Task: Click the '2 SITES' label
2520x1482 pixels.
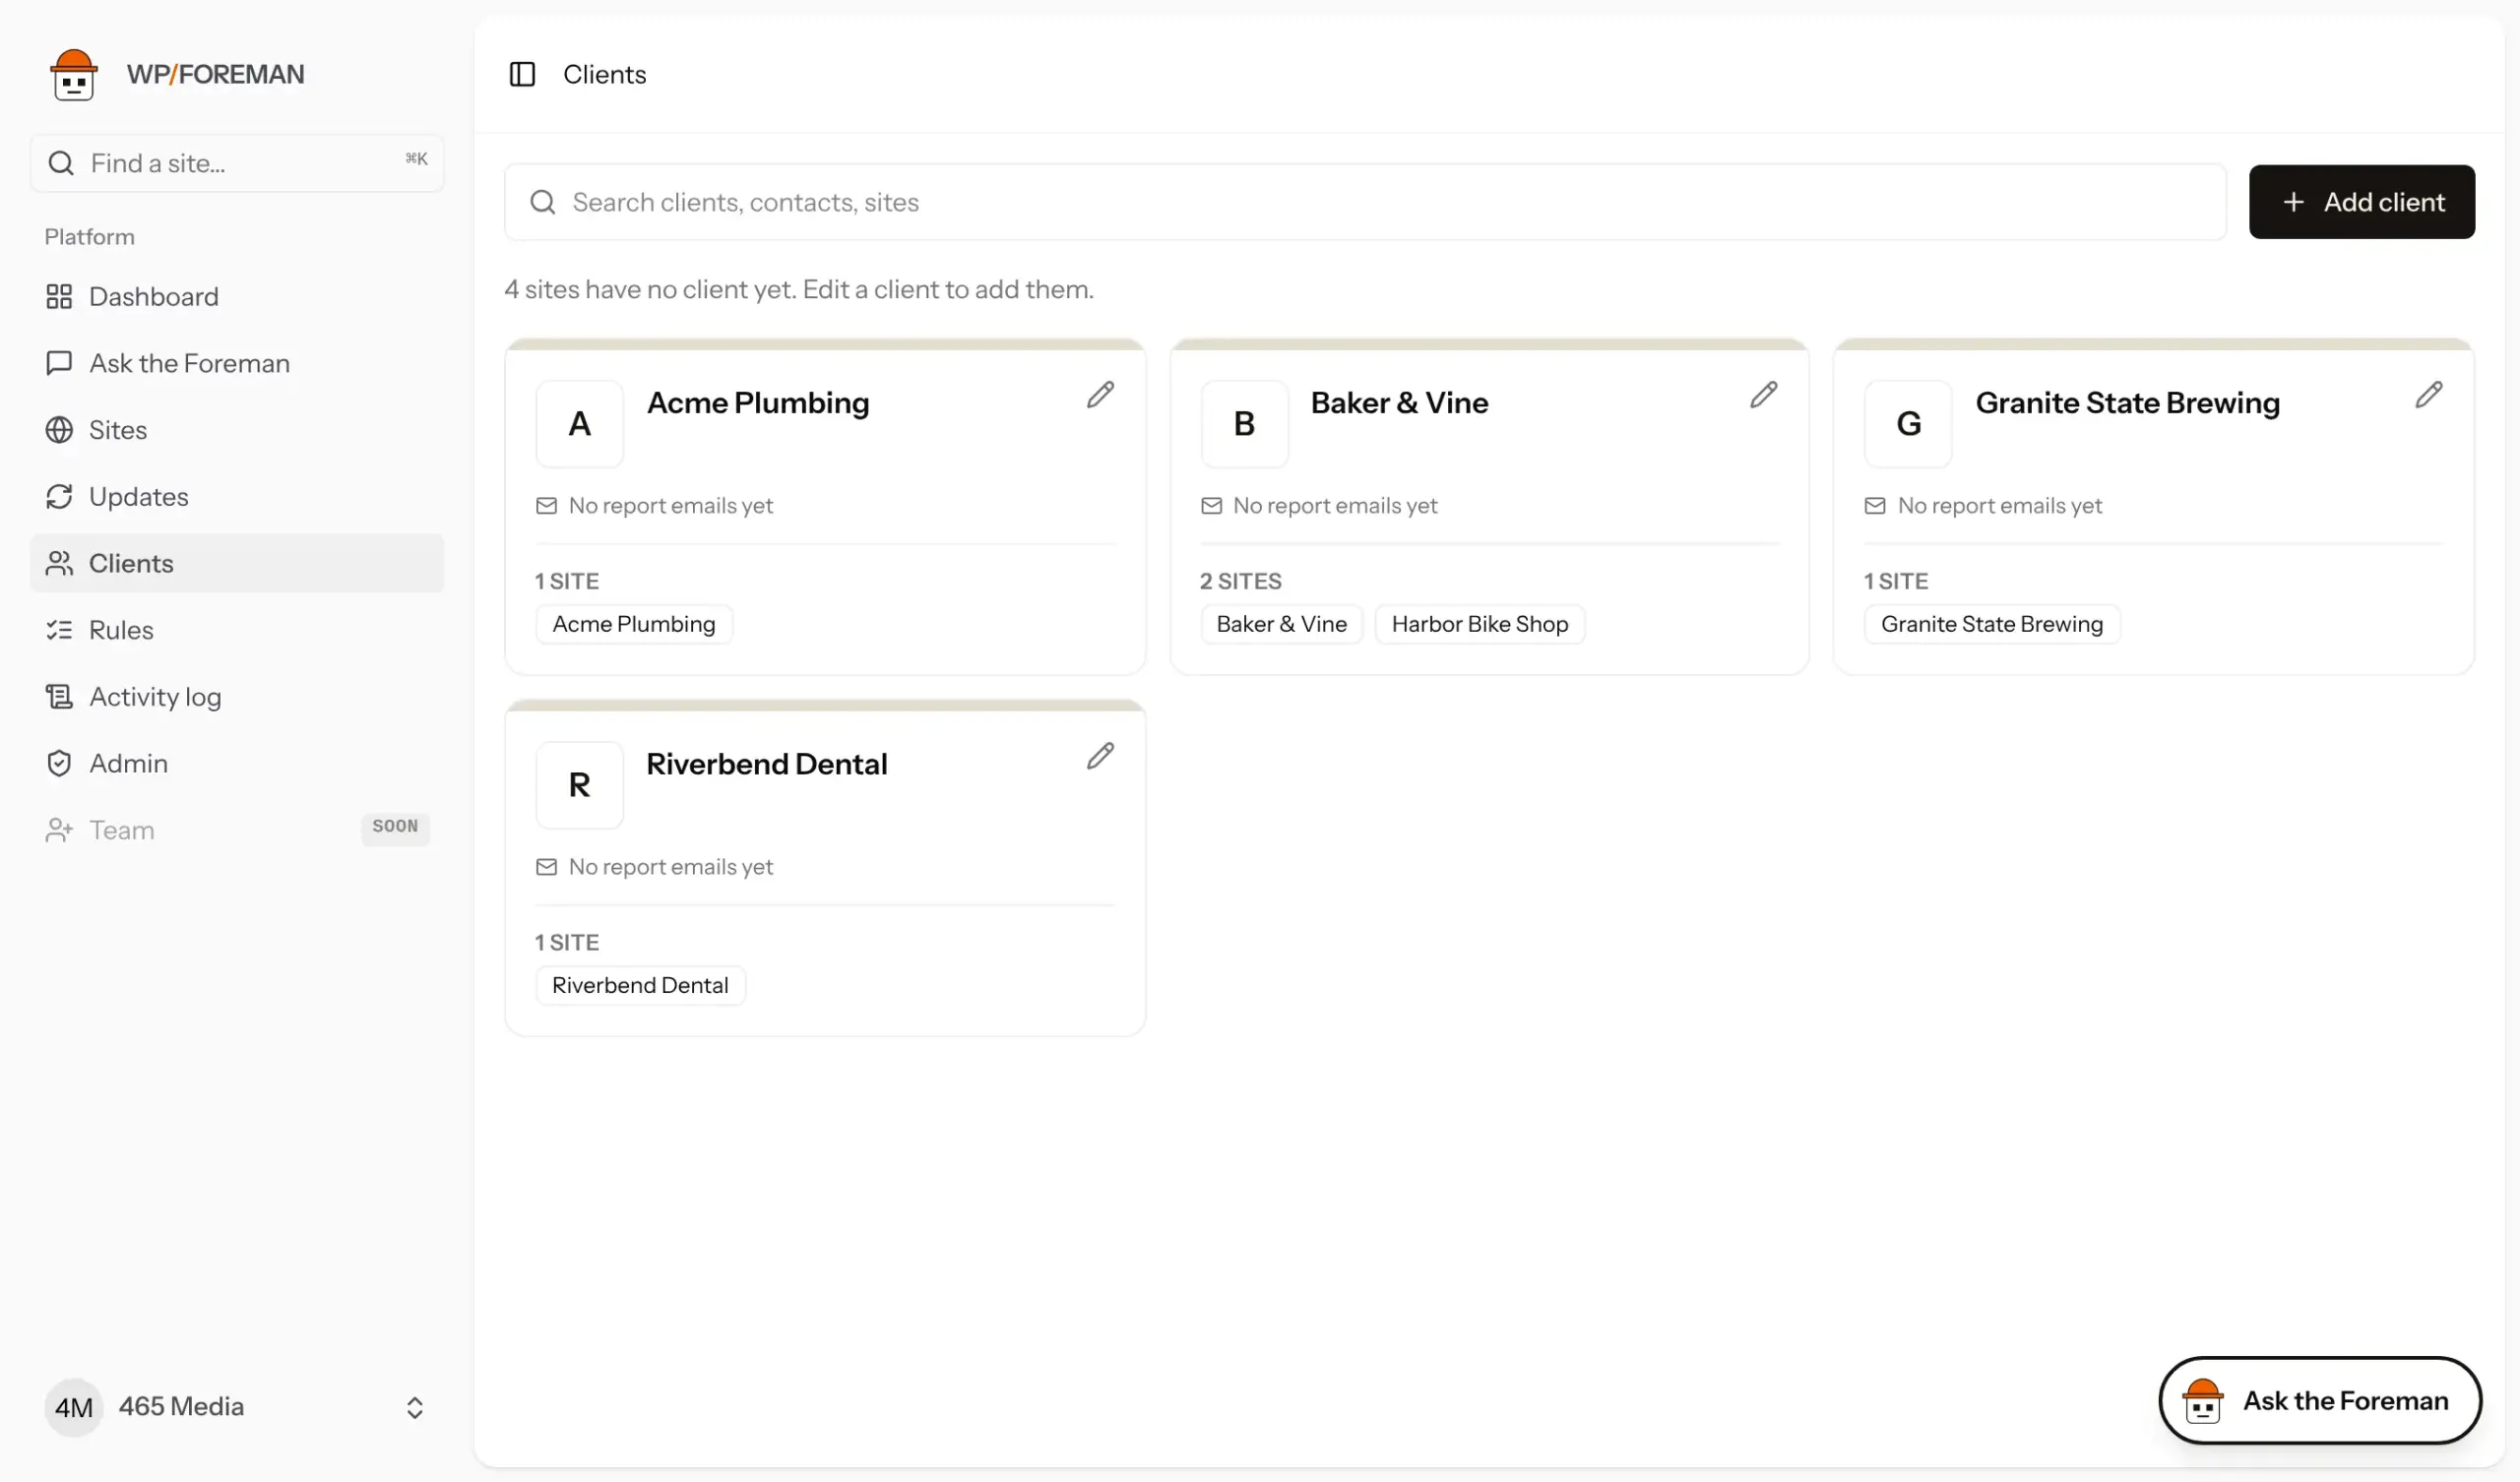Action: click(1240, 581)
